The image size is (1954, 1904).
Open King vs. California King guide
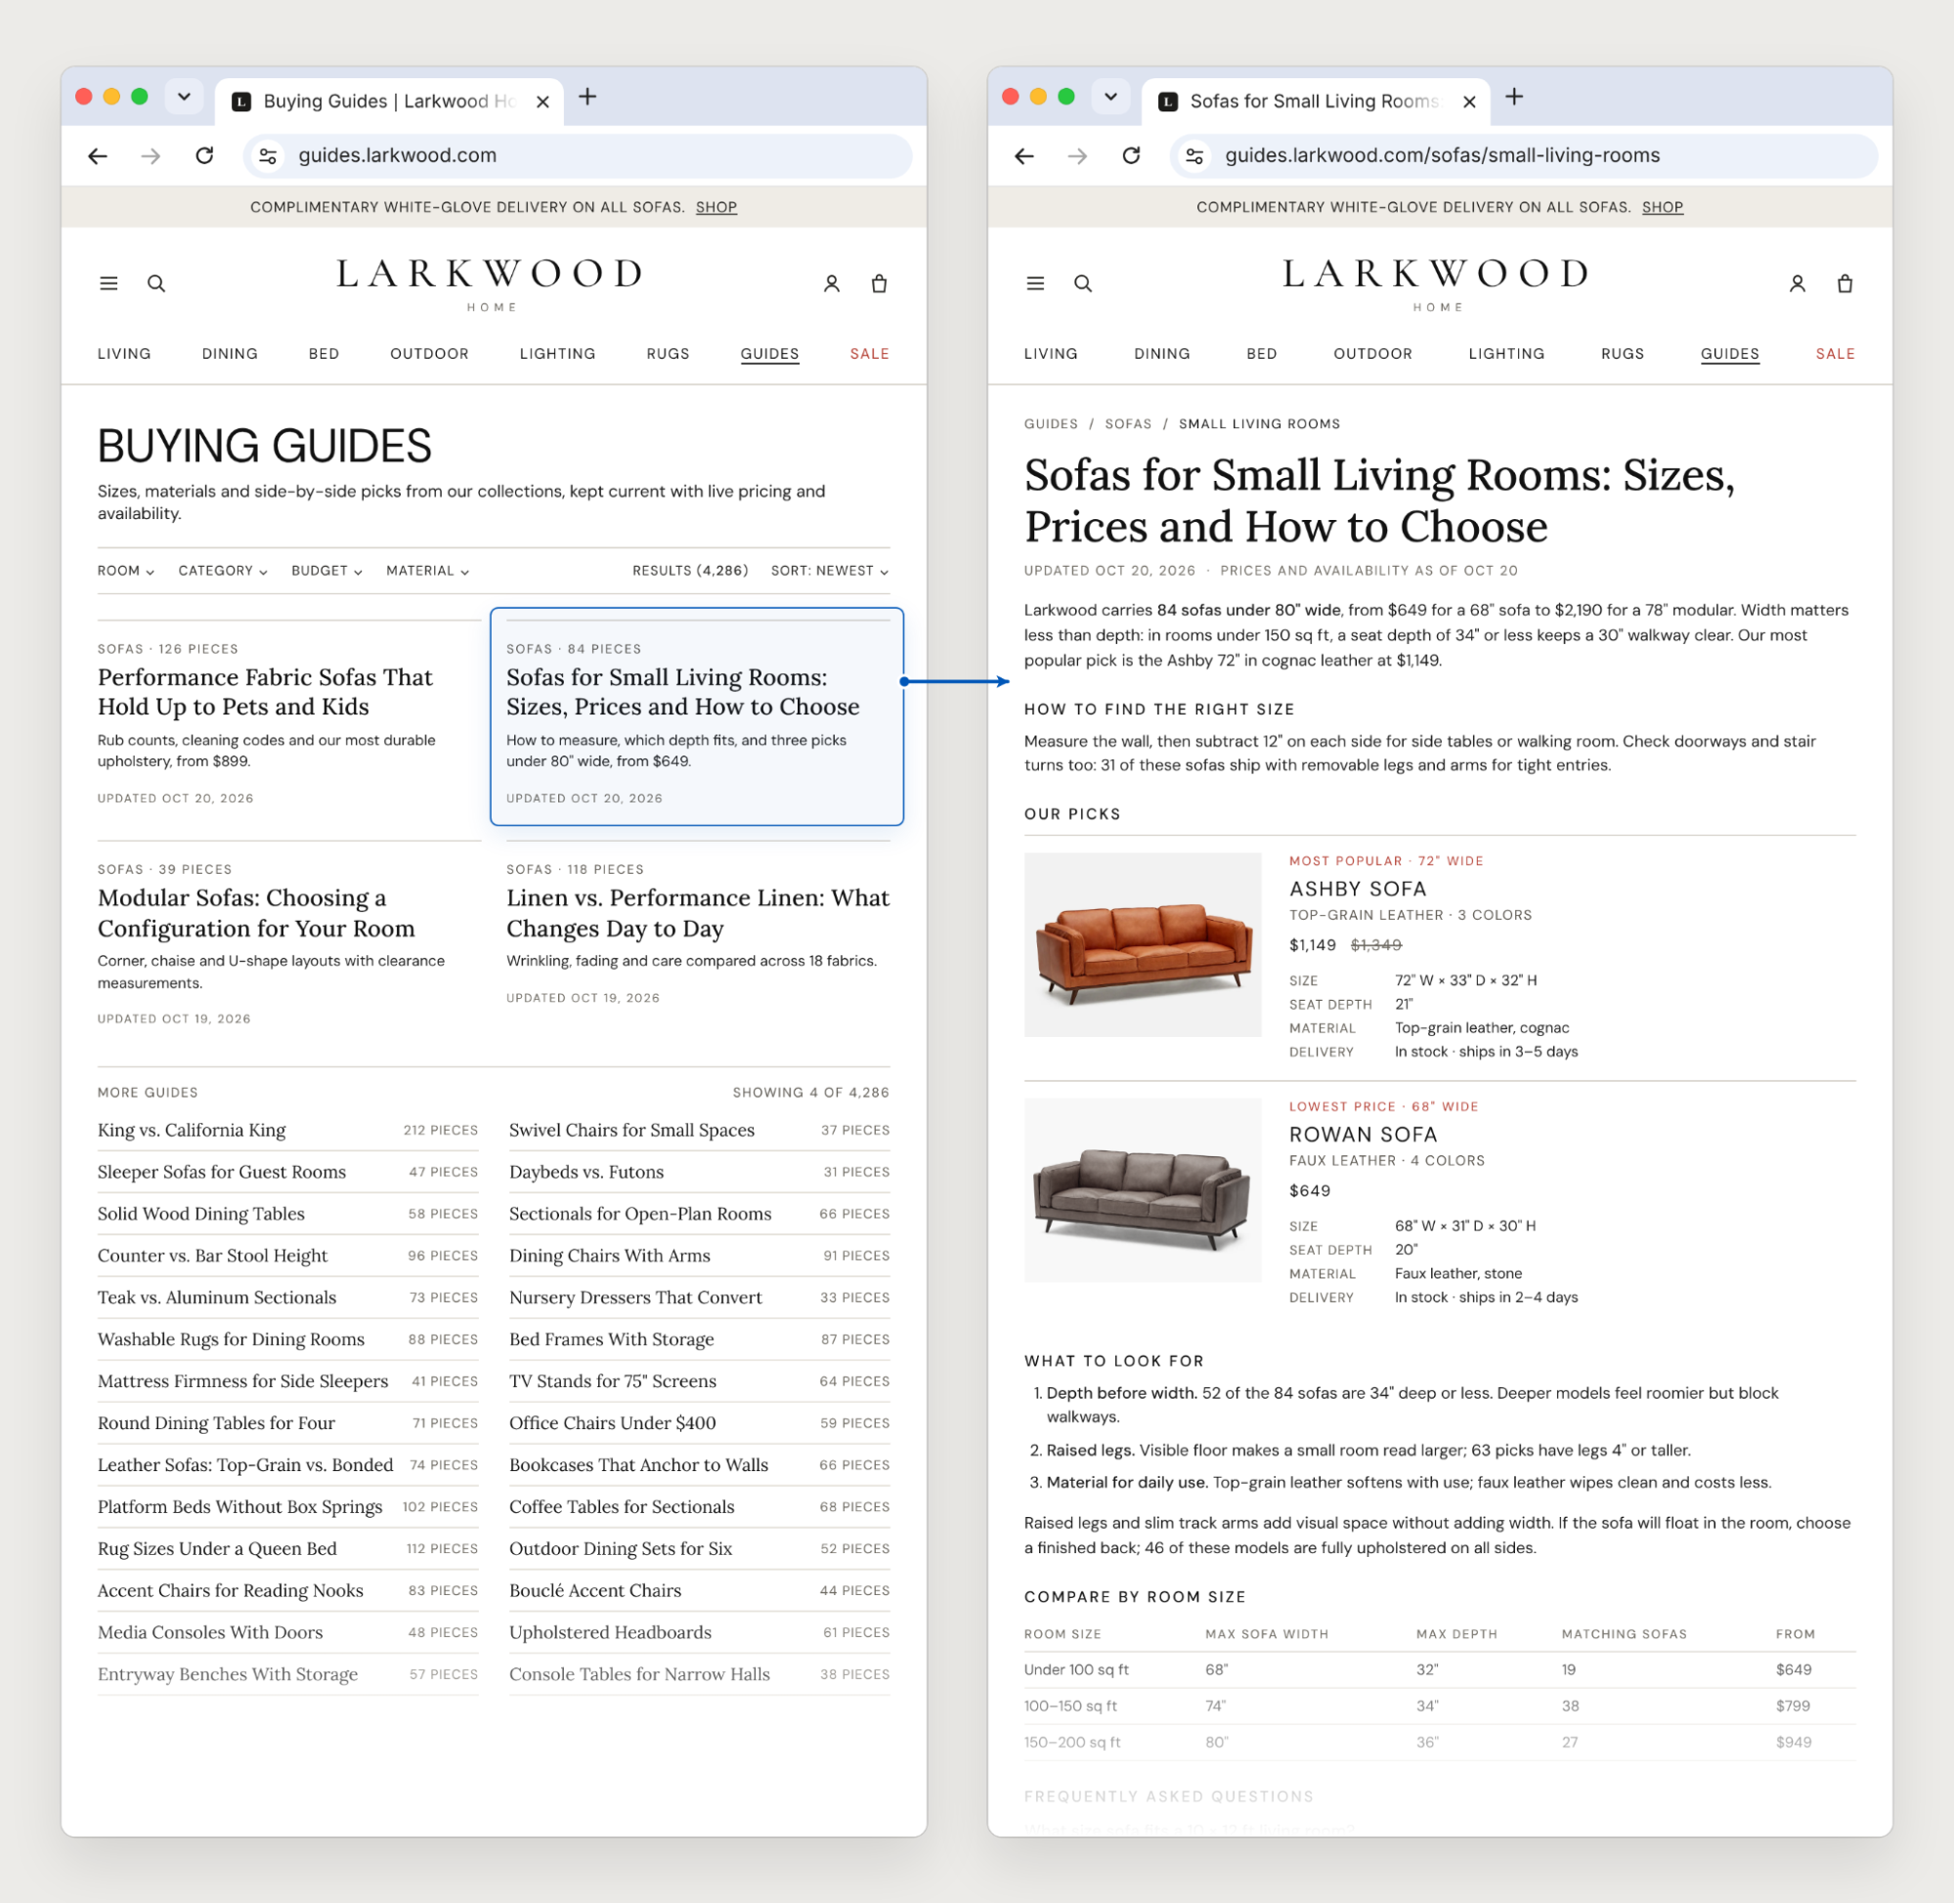click(x=288, y=1131)
